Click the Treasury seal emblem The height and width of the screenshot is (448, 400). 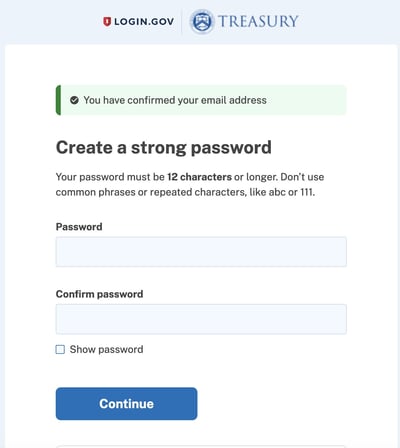tap(202, 22)
